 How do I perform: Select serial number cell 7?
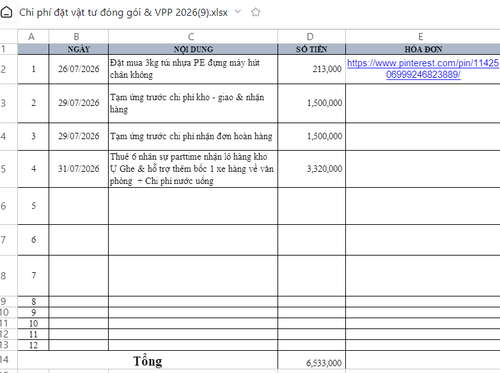(x=33, y=276)
